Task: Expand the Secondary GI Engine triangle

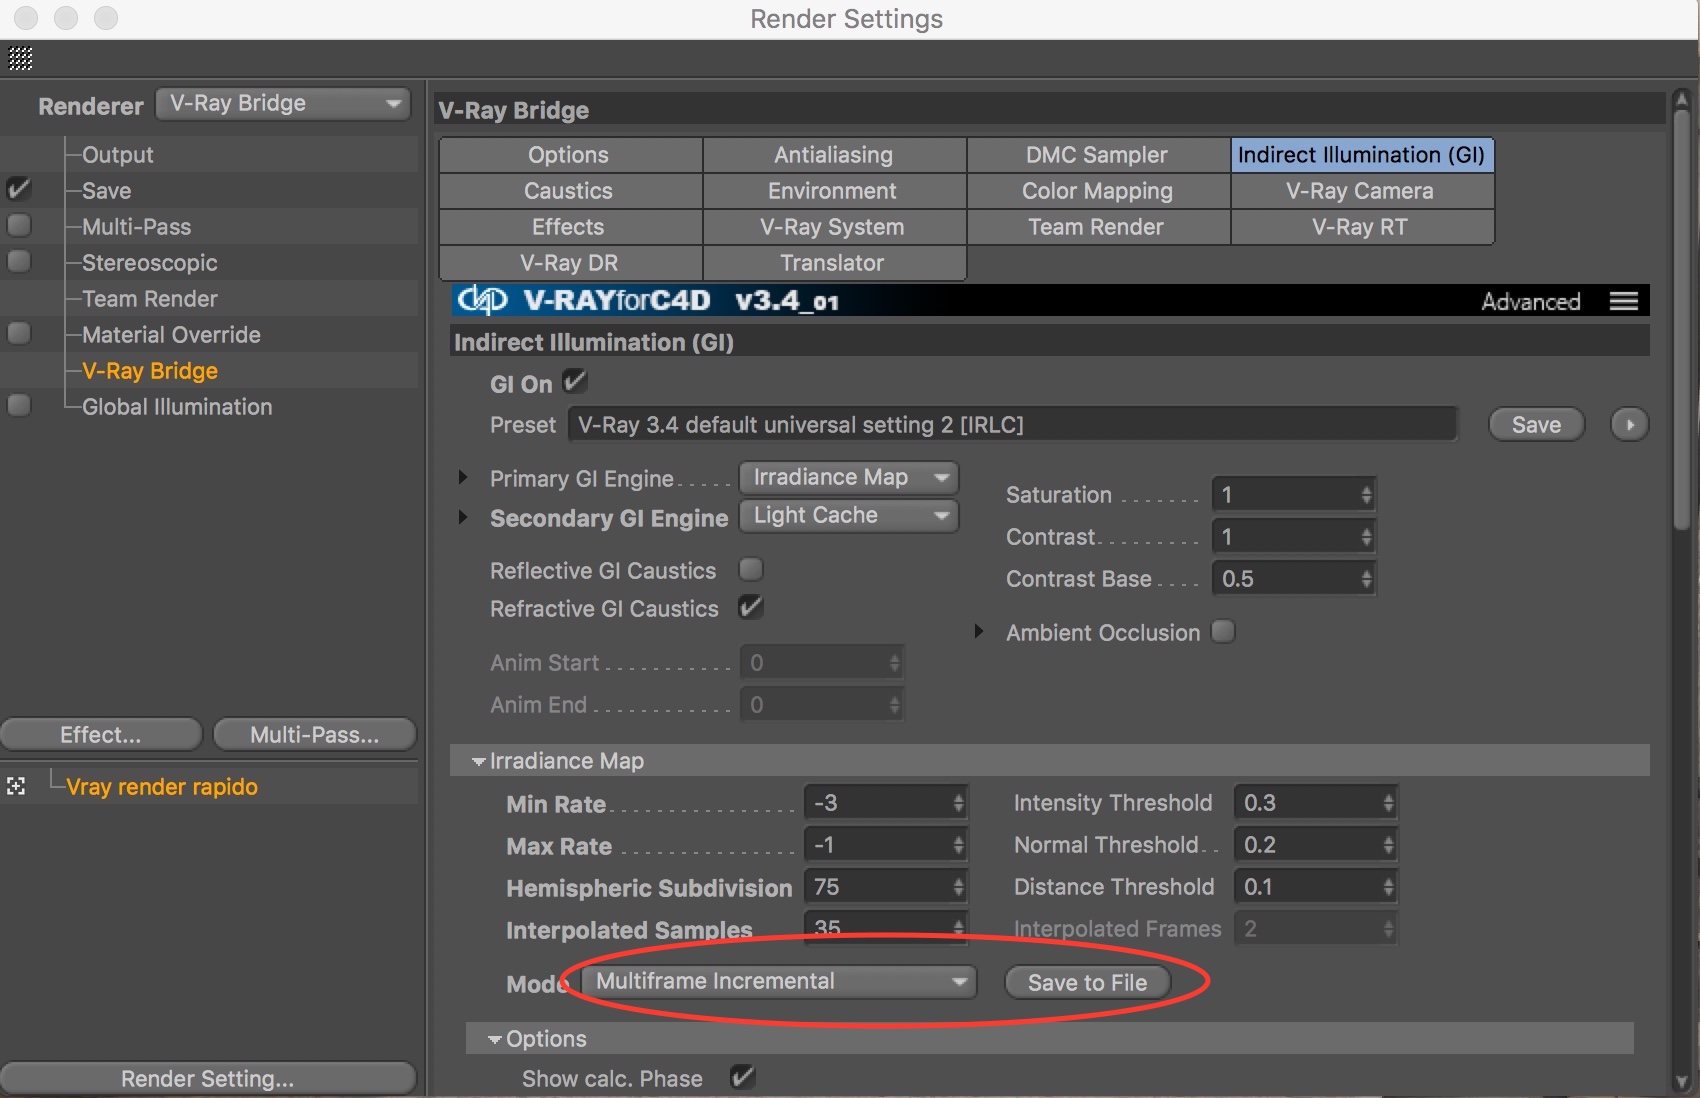Action: 462,517
